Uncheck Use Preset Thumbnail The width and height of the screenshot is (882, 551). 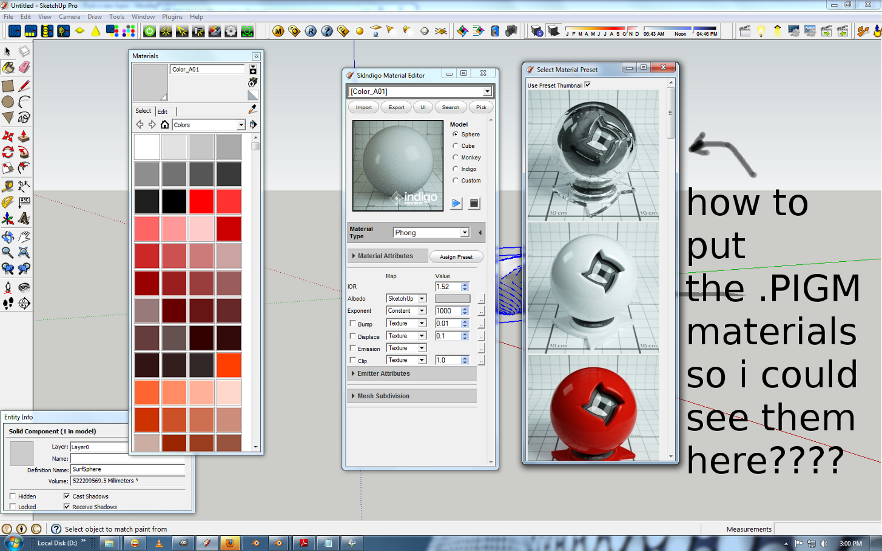click(587, 85)
